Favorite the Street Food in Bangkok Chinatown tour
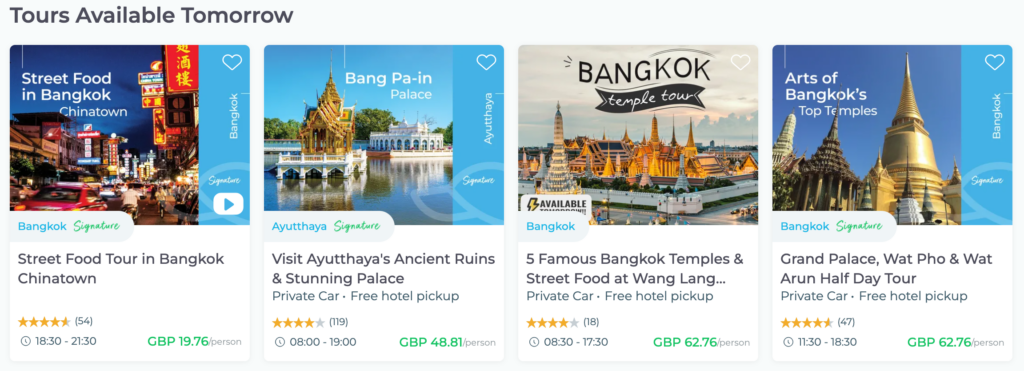 232,62
